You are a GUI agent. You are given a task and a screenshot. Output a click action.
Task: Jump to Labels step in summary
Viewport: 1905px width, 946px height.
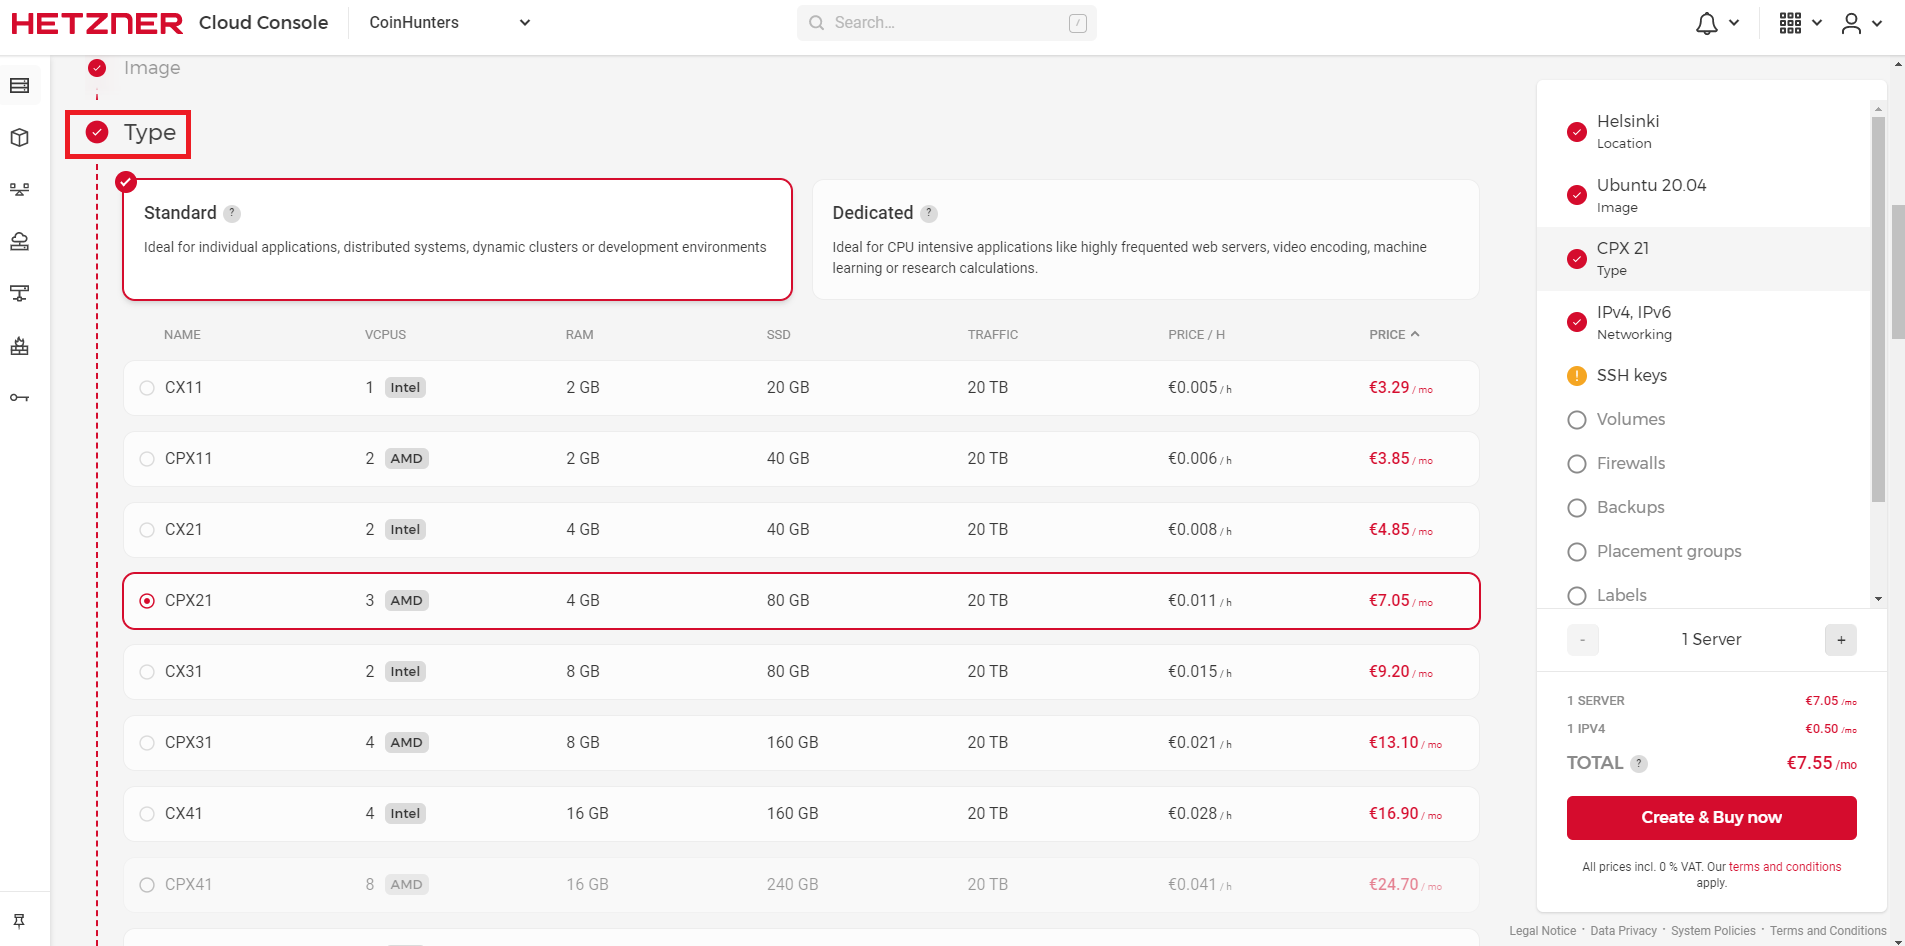1703,595
